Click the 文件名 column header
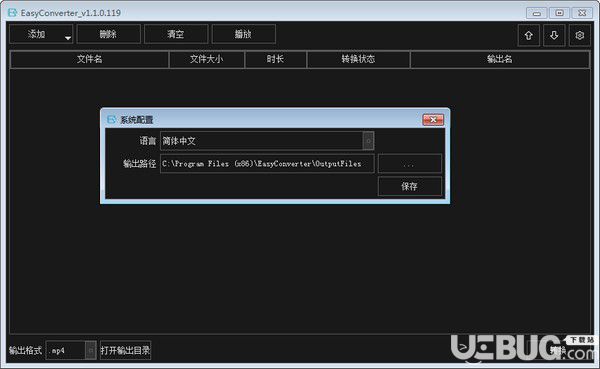 click(89, 59)
